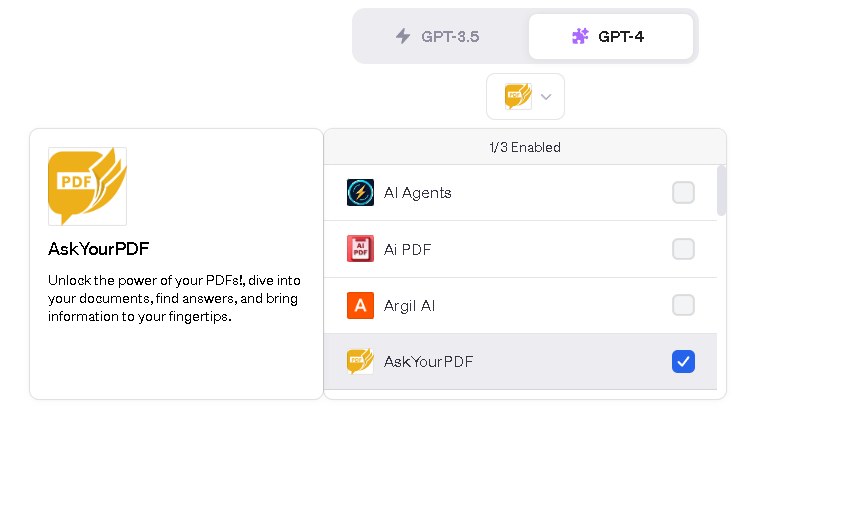Click the AskYourPDF icon in plugin selector button
Viewport: 847px width, 525px height.
(x=519, y=96)
